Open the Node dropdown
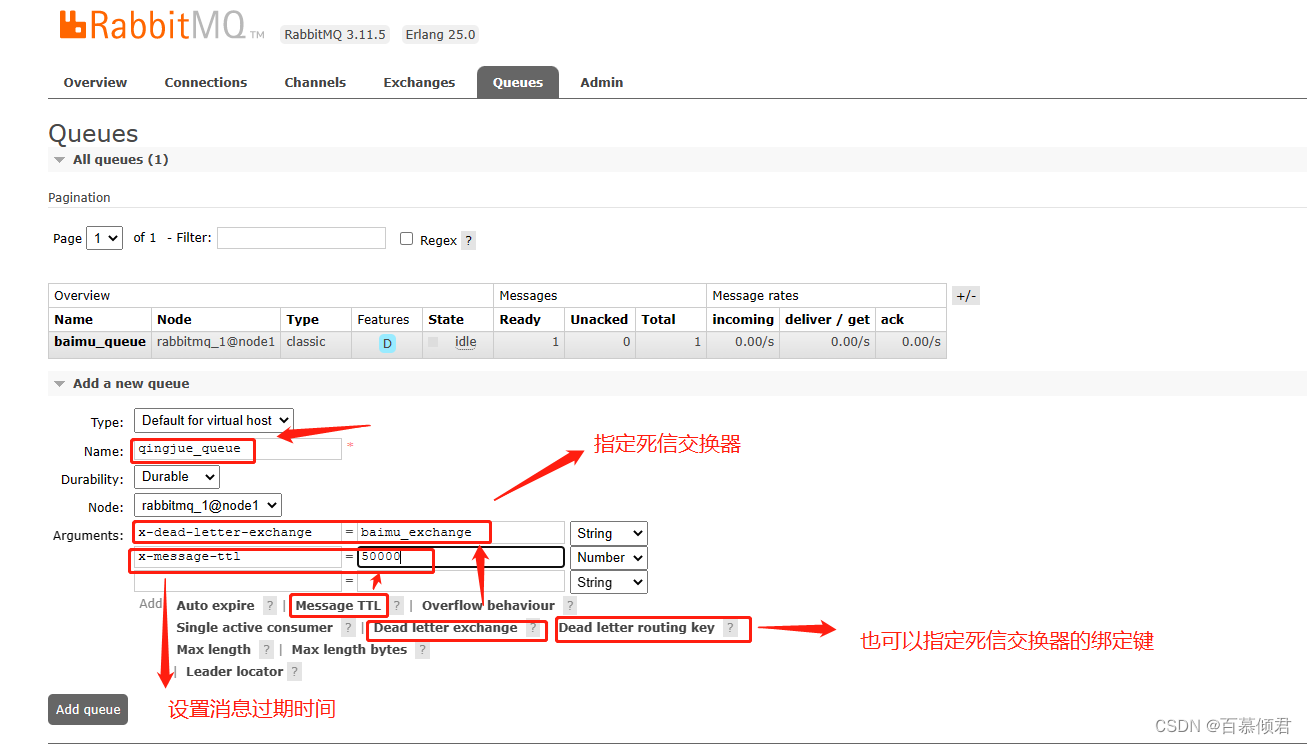 click(208, 506)
